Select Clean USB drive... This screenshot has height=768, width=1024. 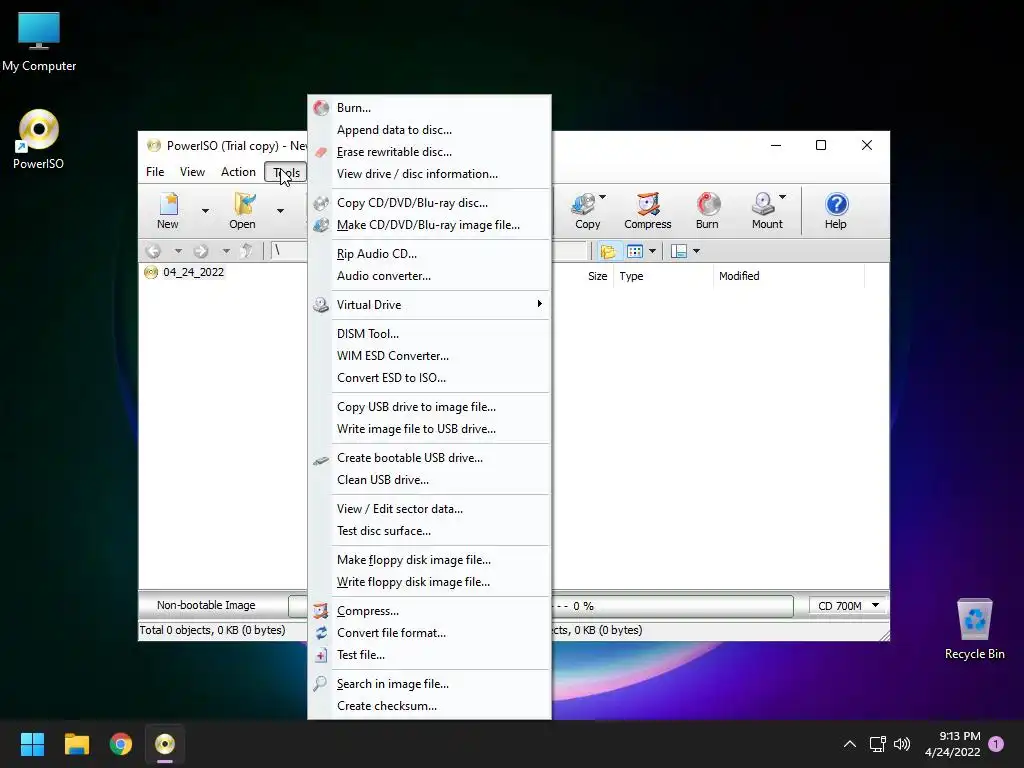tap(429, 480)
